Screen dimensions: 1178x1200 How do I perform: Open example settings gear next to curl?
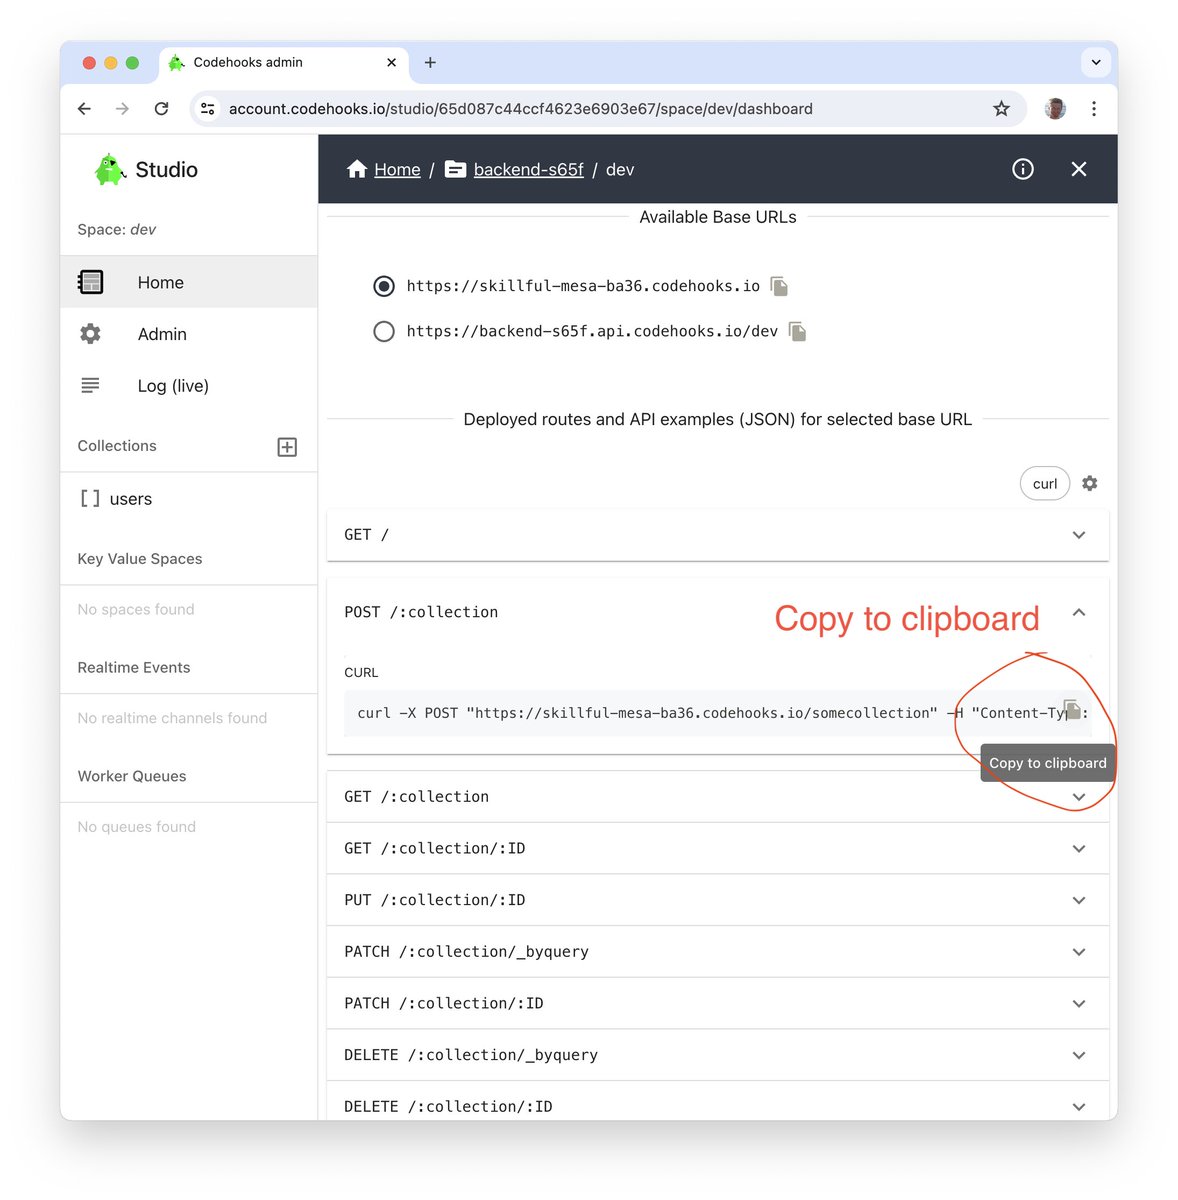tap(1090, 483)
